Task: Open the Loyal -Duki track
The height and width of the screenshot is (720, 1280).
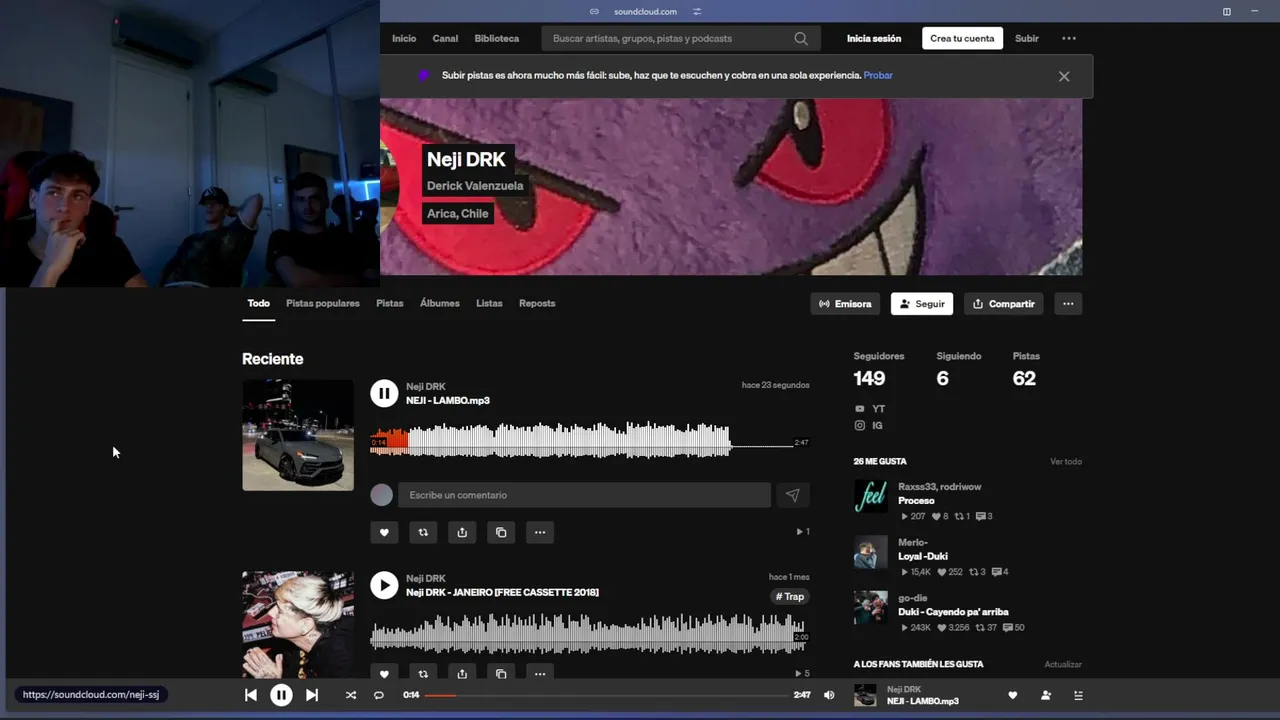Action: (923, 556)
